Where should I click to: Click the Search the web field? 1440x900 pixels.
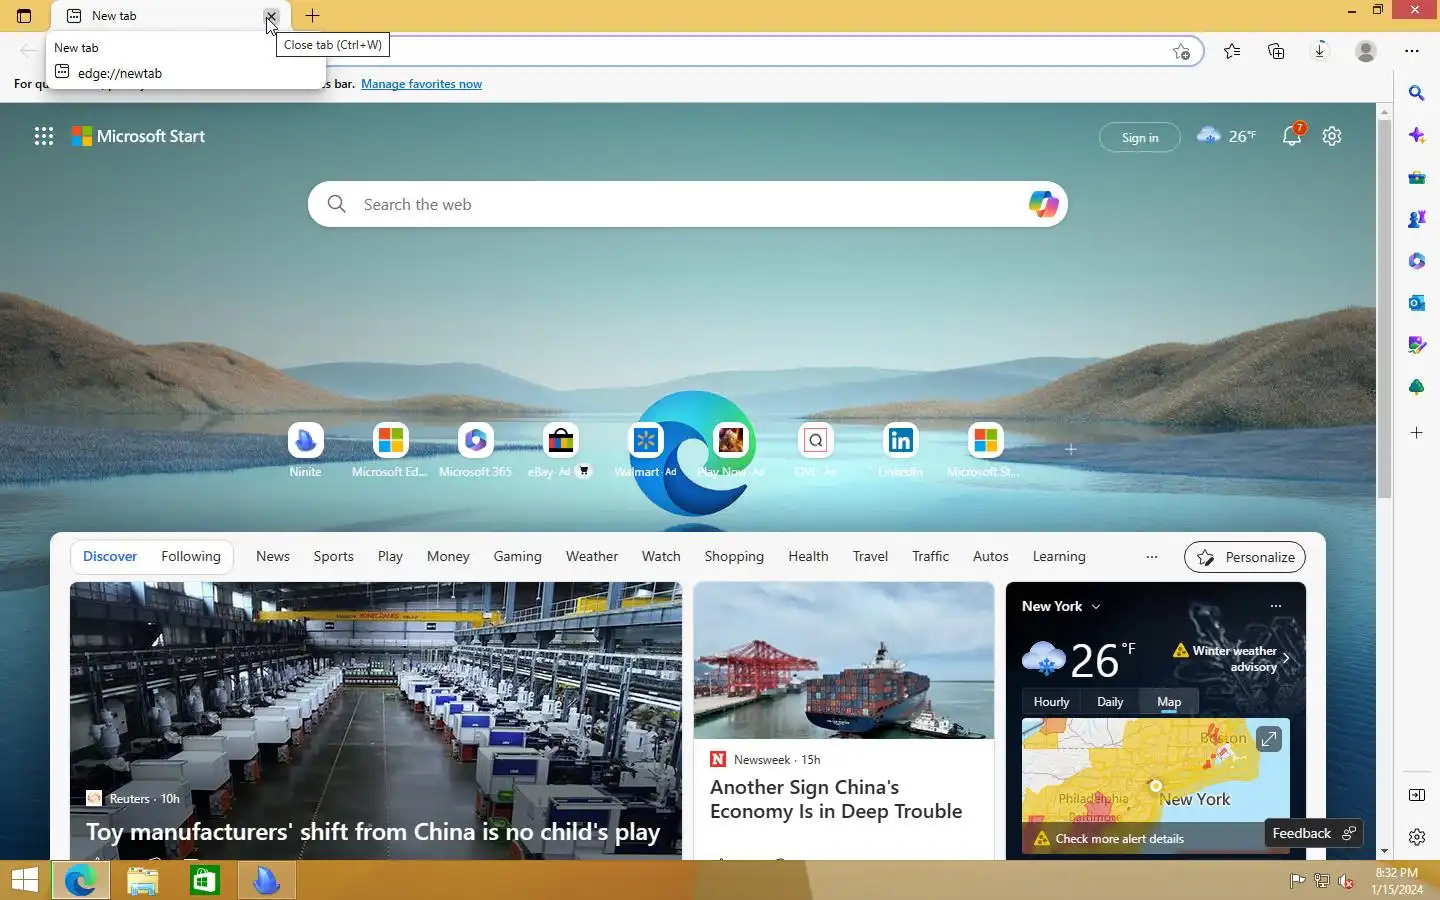click(x=688, y=204)
